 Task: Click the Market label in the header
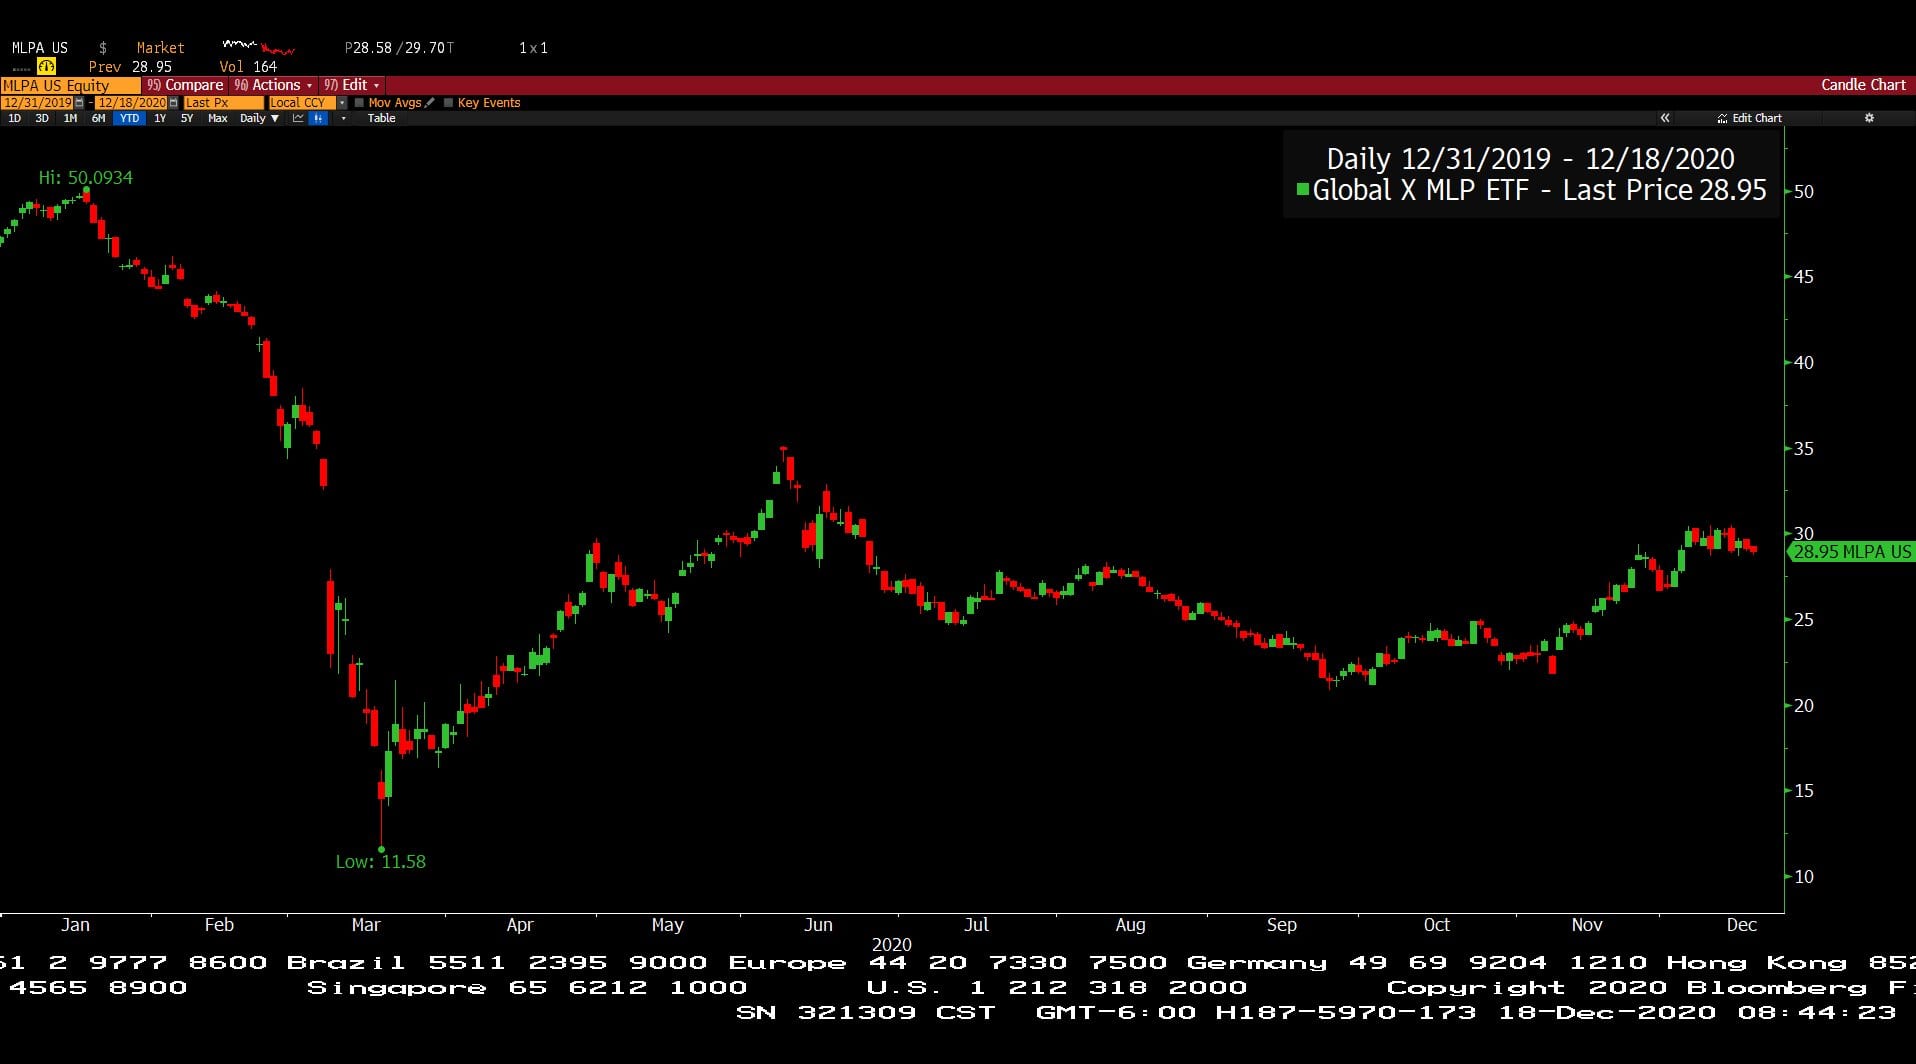click(160, 47)
